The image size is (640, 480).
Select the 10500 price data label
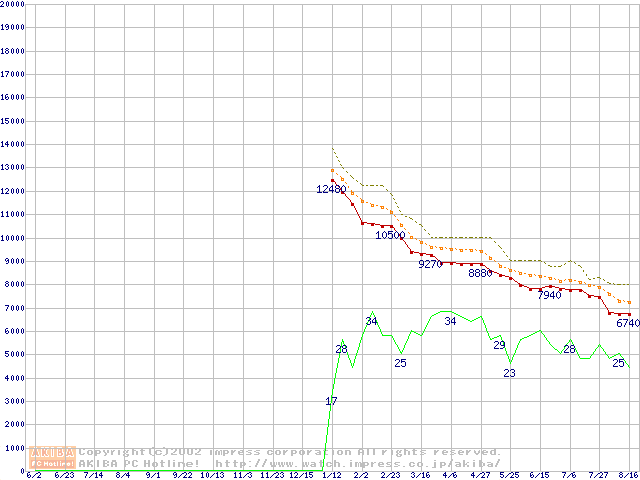click(390, 235)
